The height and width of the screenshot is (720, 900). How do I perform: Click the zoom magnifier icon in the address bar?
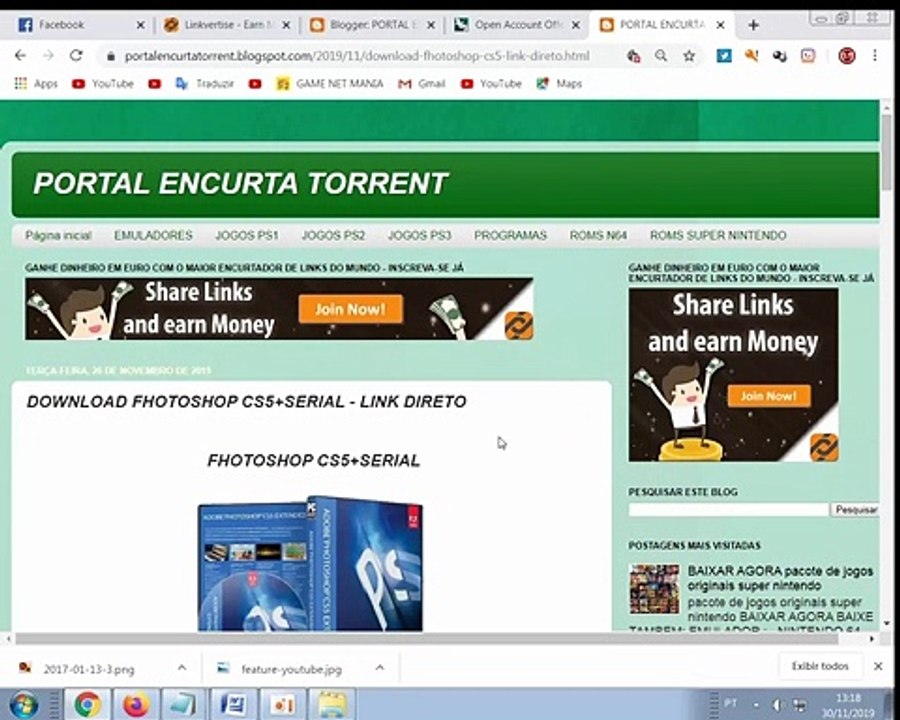tap(661, 56)
